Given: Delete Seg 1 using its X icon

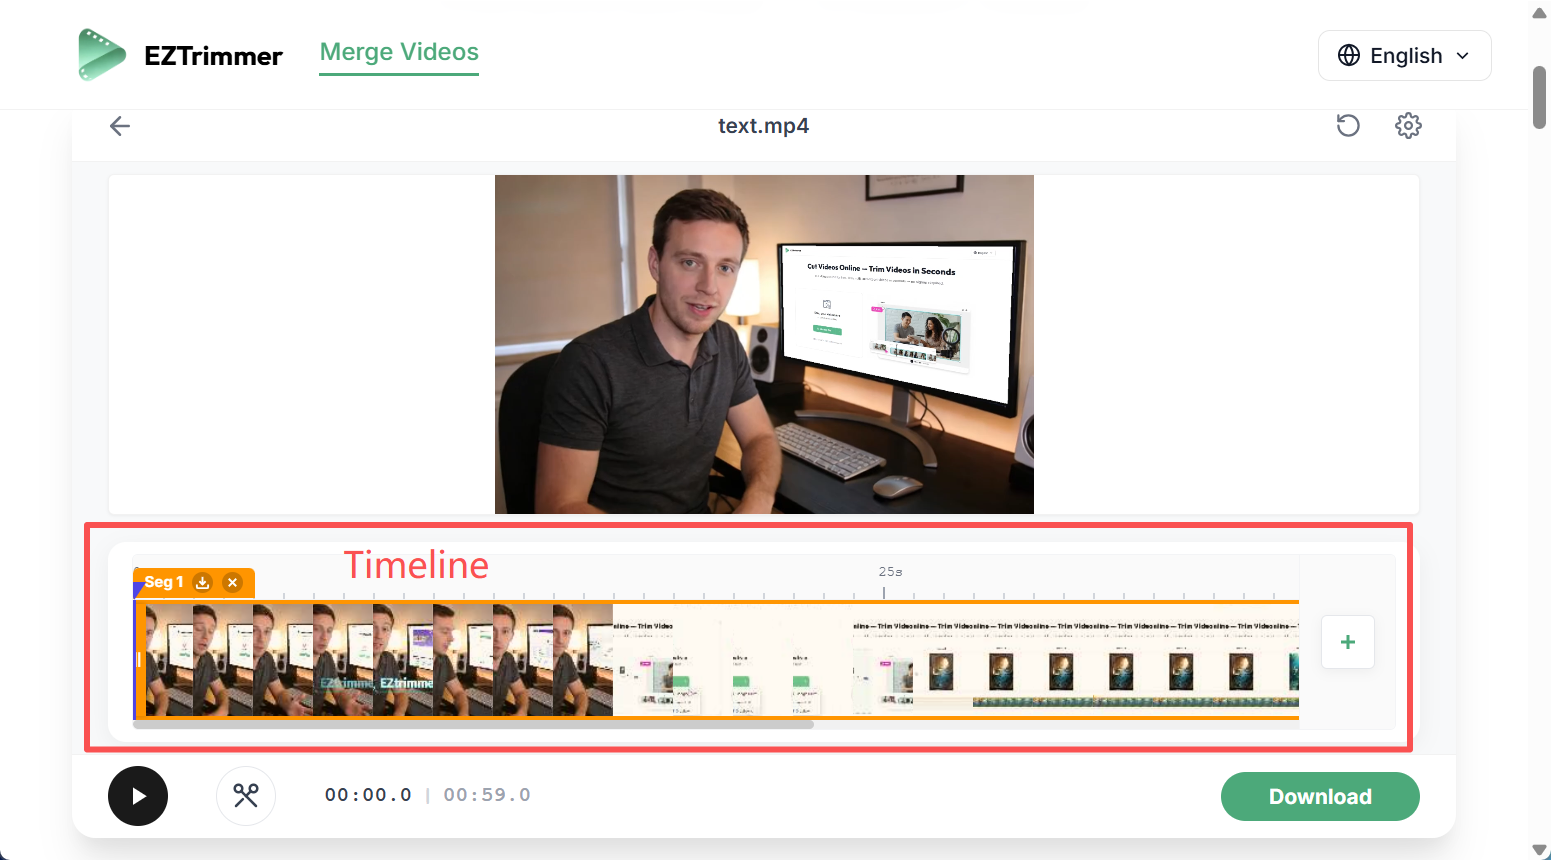Looking at the screenshot, I should pyautogui.click(x=232, y=581).
